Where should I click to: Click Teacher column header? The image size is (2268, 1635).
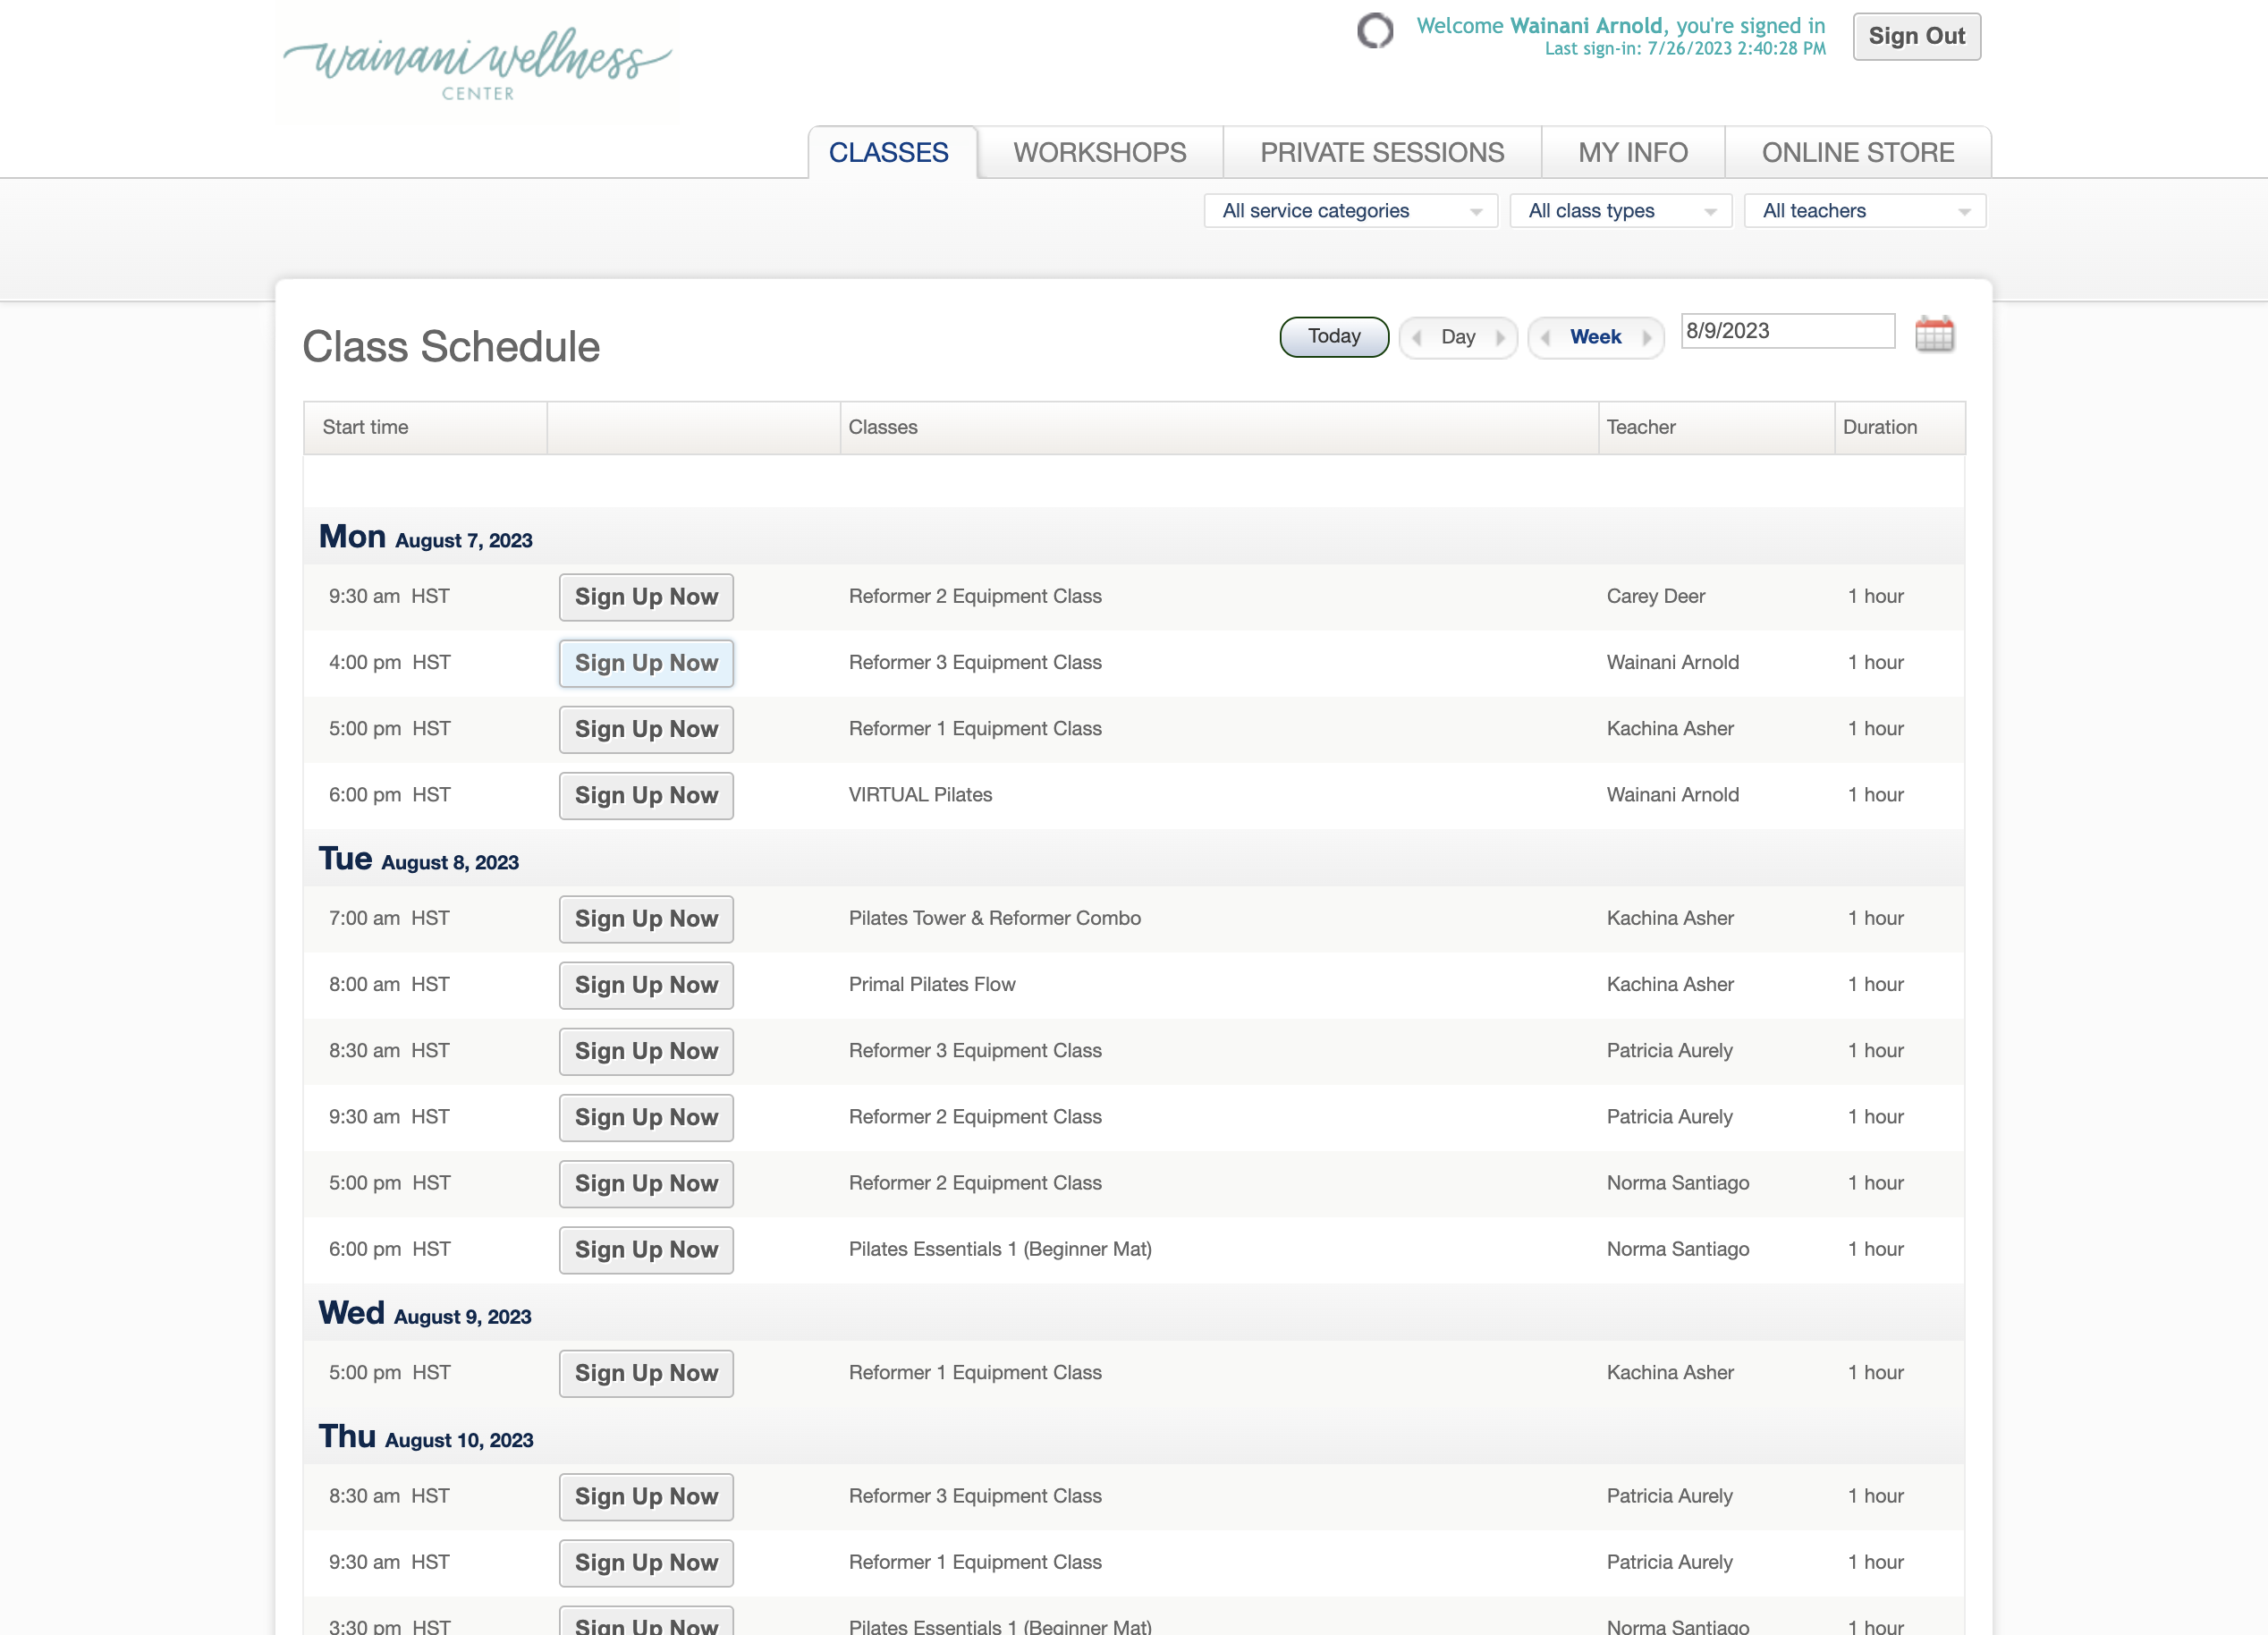pos(1717,428)
